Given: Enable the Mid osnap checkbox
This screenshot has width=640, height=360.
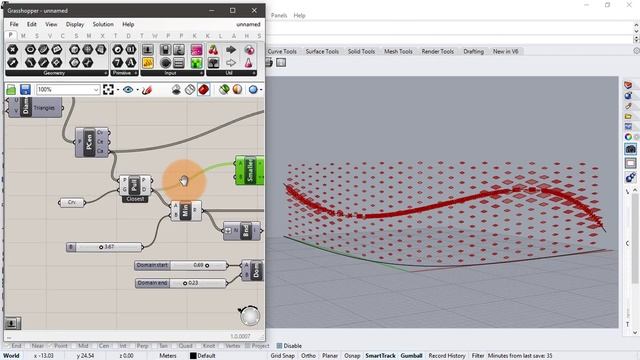Looking at the screenshot, I should pos(73,346).
